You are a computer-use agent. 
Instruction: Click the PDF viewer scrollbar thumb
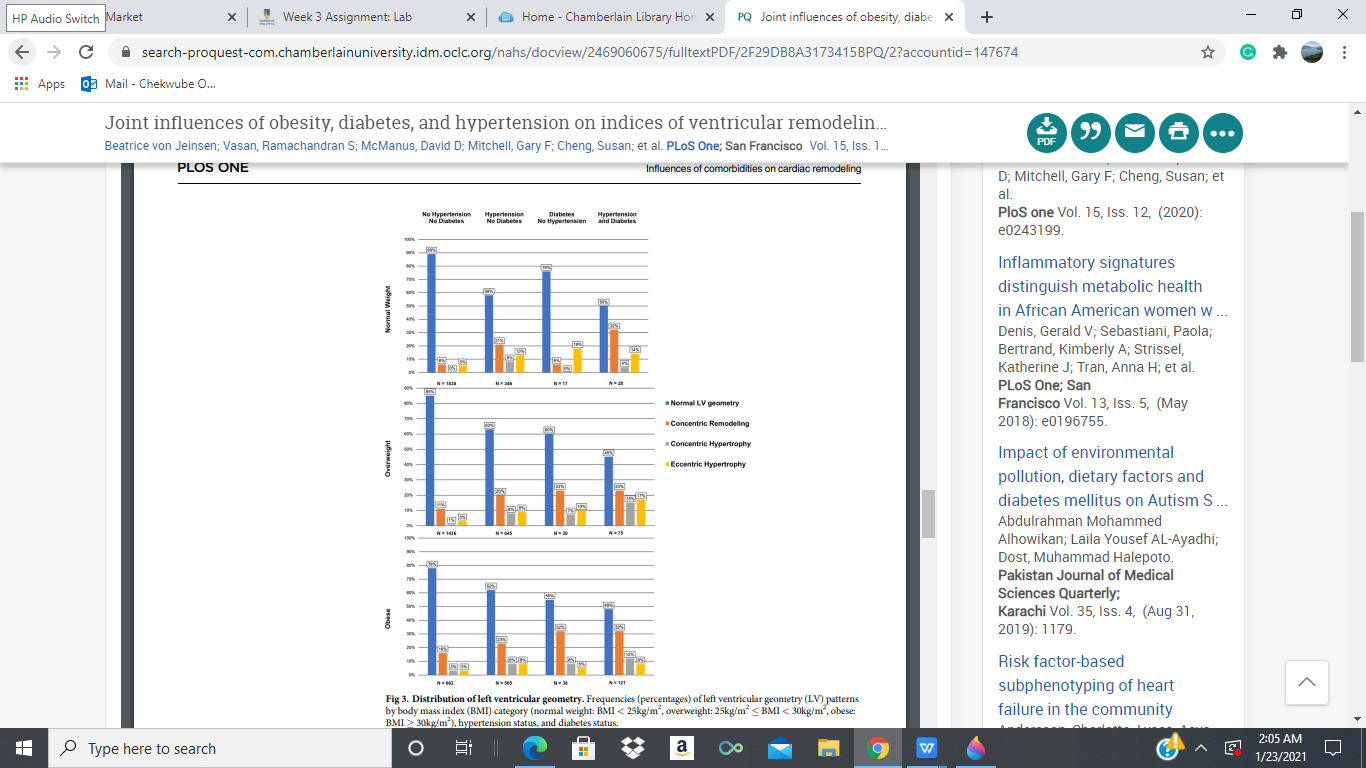click(928, 514)
